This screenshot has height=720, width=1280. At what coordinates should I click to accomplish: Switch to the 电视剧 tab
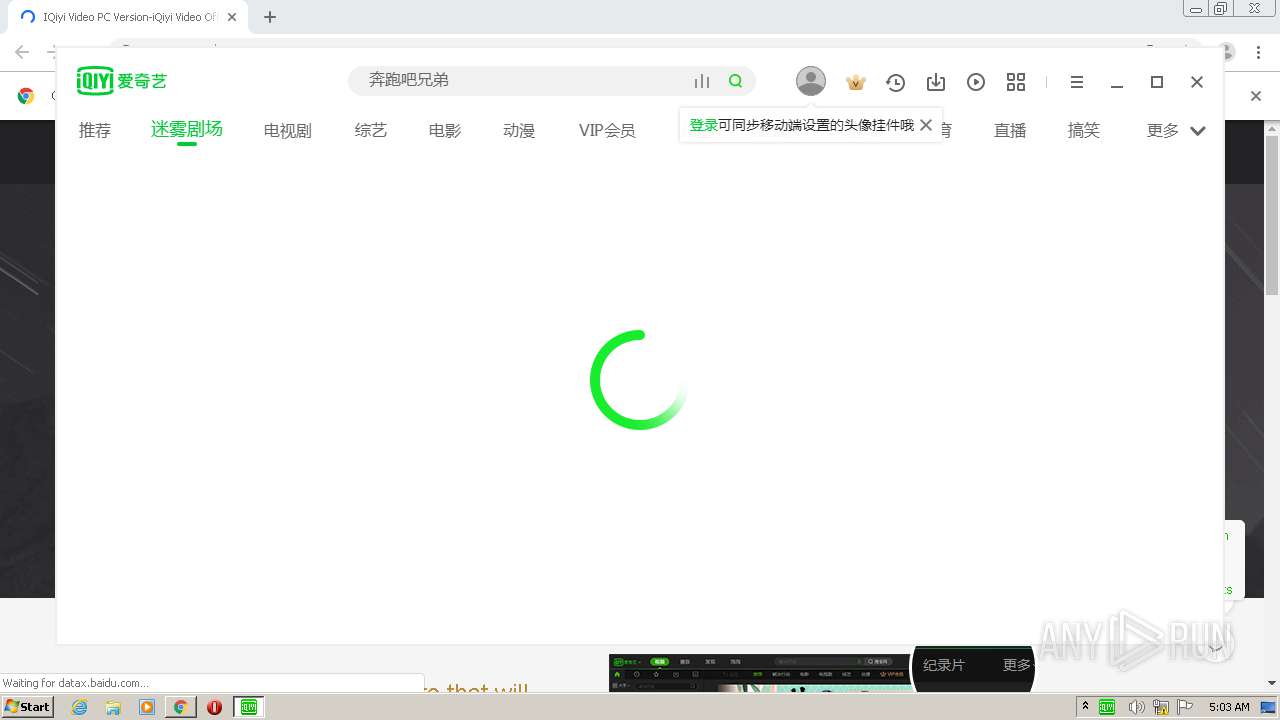click(x=288, y=130)
